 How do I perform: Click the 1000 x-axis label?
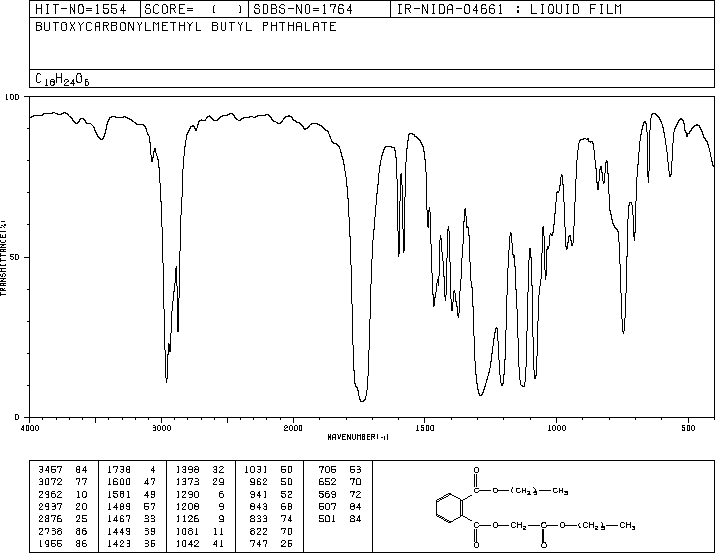[x=557, y=428]
